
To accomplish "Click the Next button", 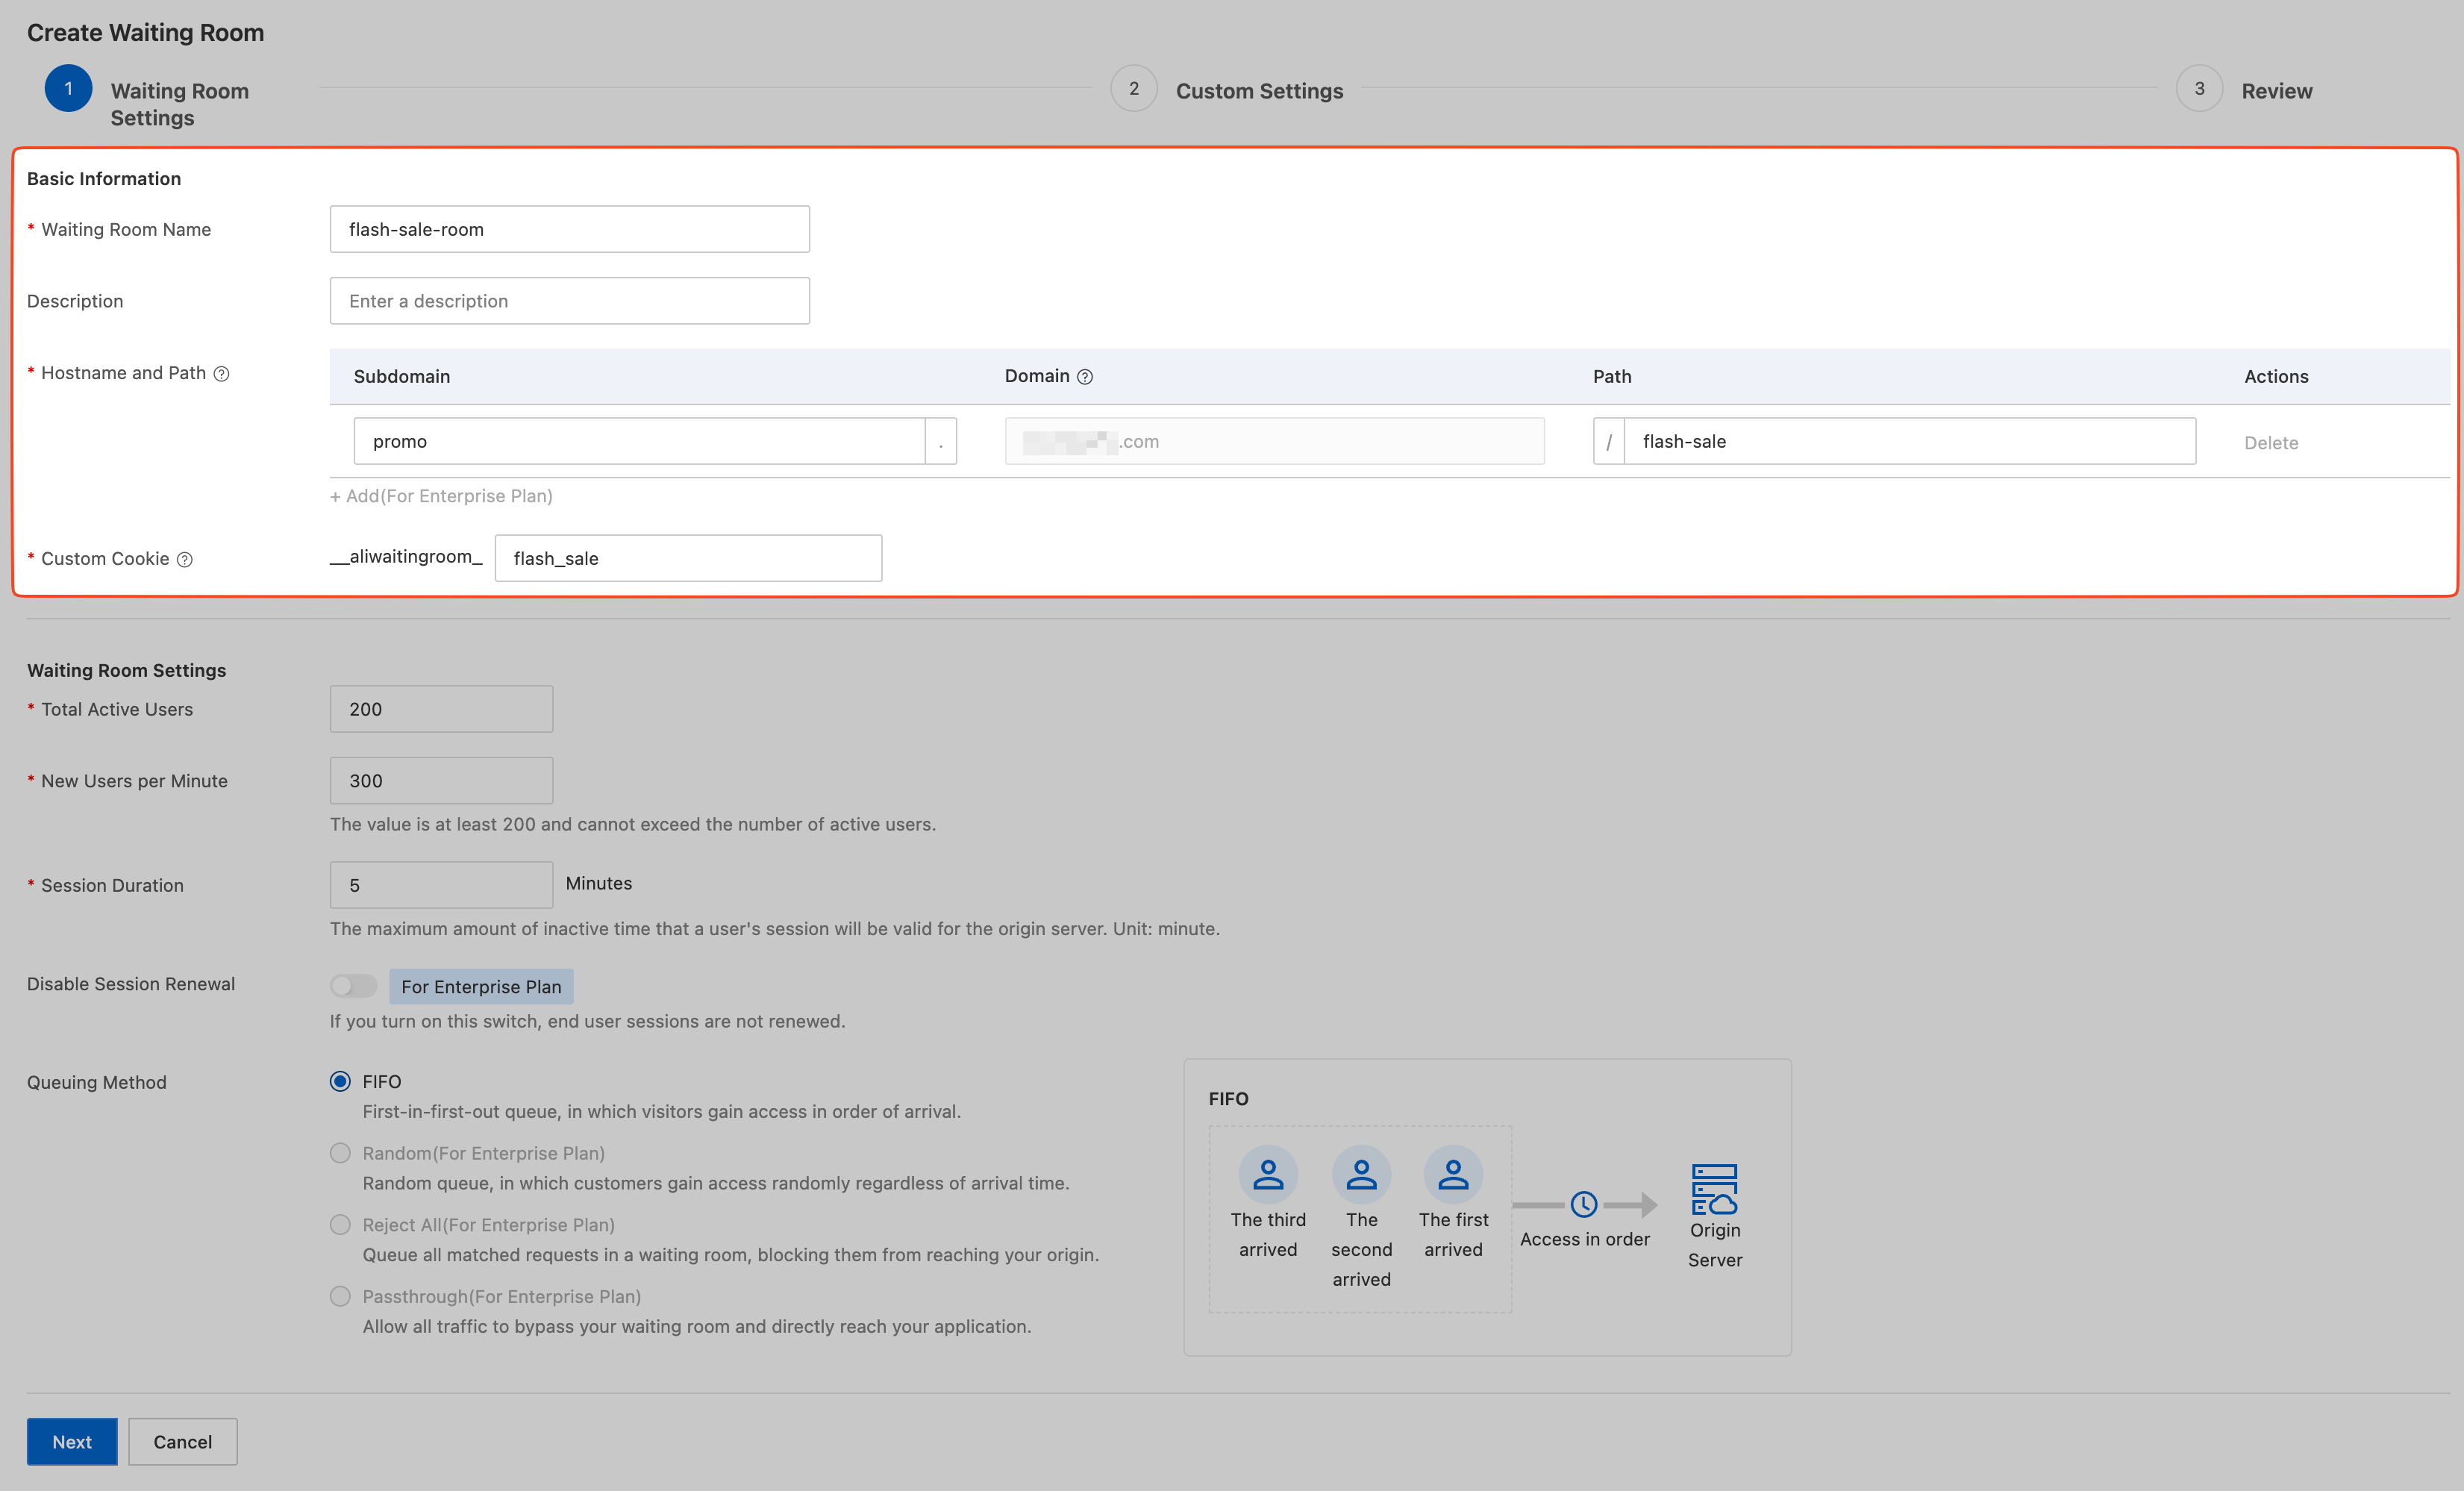I will (x=72, y=1441).
